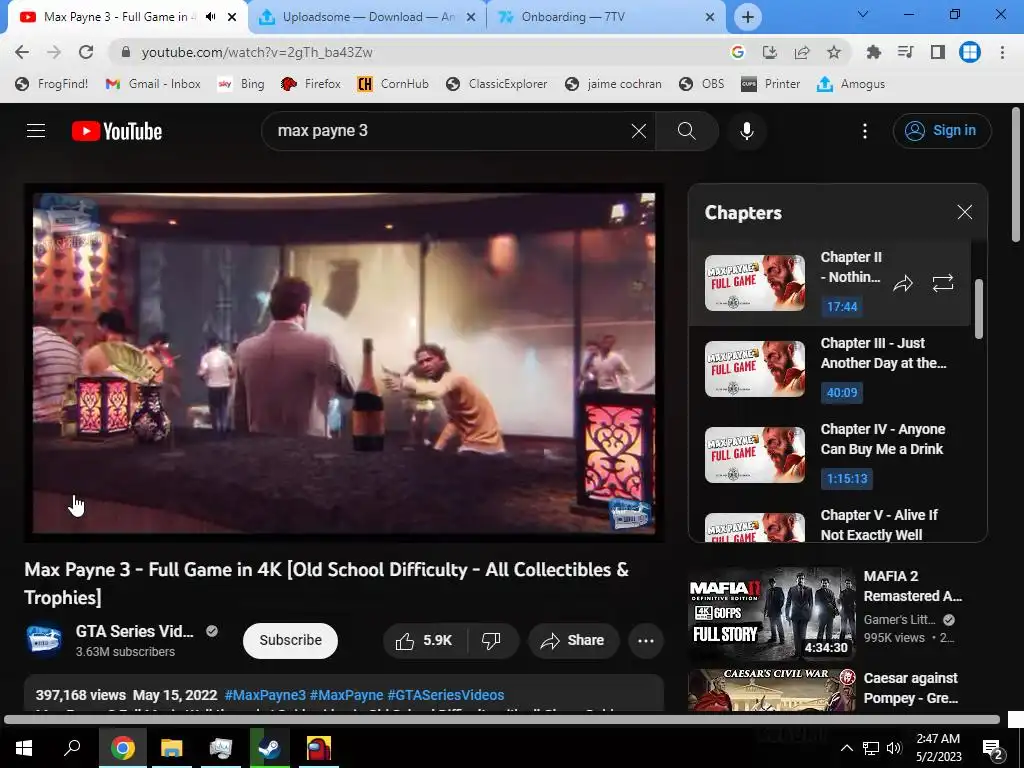This screenshot has width=1024, height=768.
Task: Like the video with thumbs up
Action: 424,641
